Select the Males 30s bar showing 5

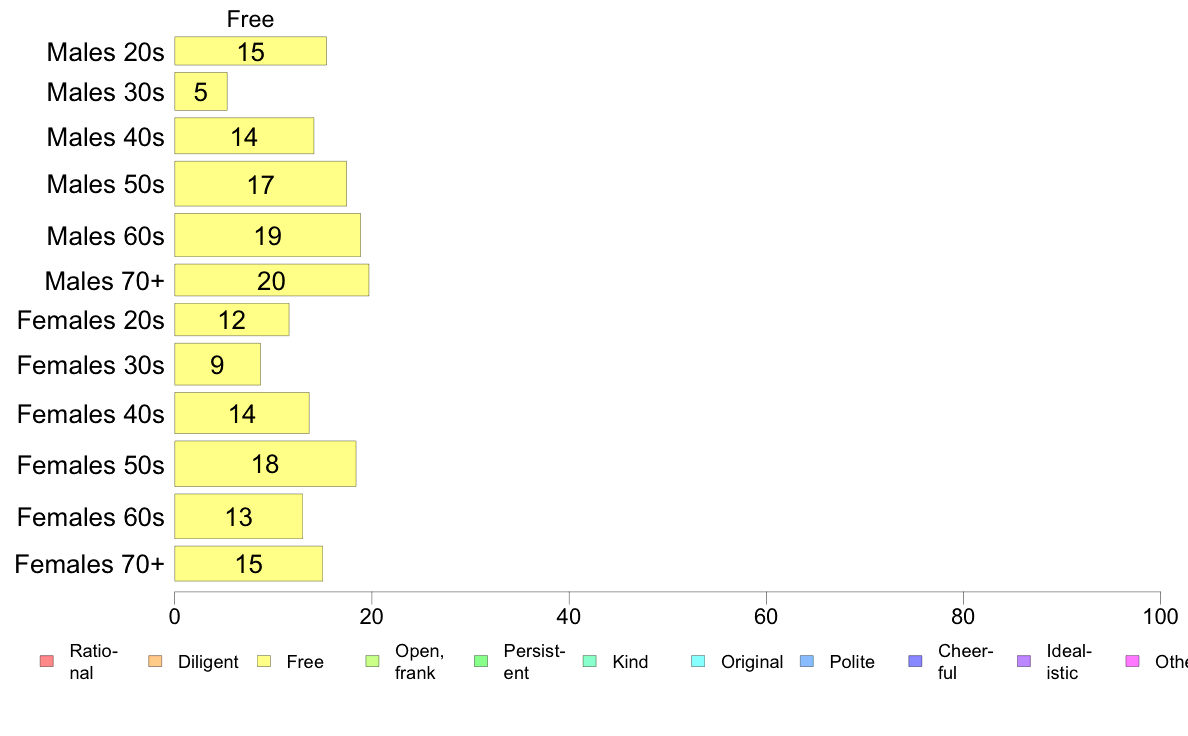click(201, 92)
